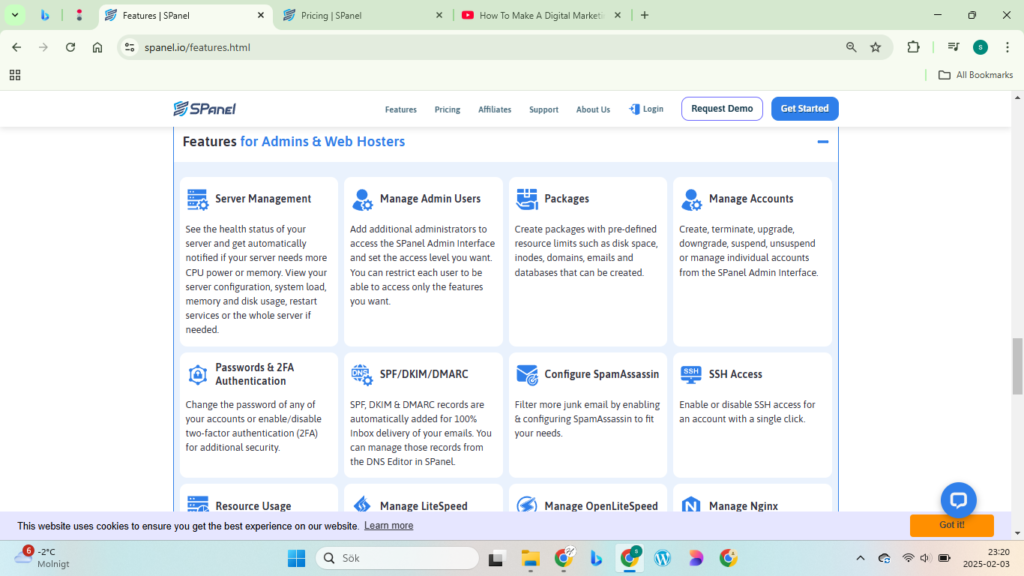View site information icon in address bar
Image resolution: width=1024 pixels, height=576 pixels.
tap(130, 47)
